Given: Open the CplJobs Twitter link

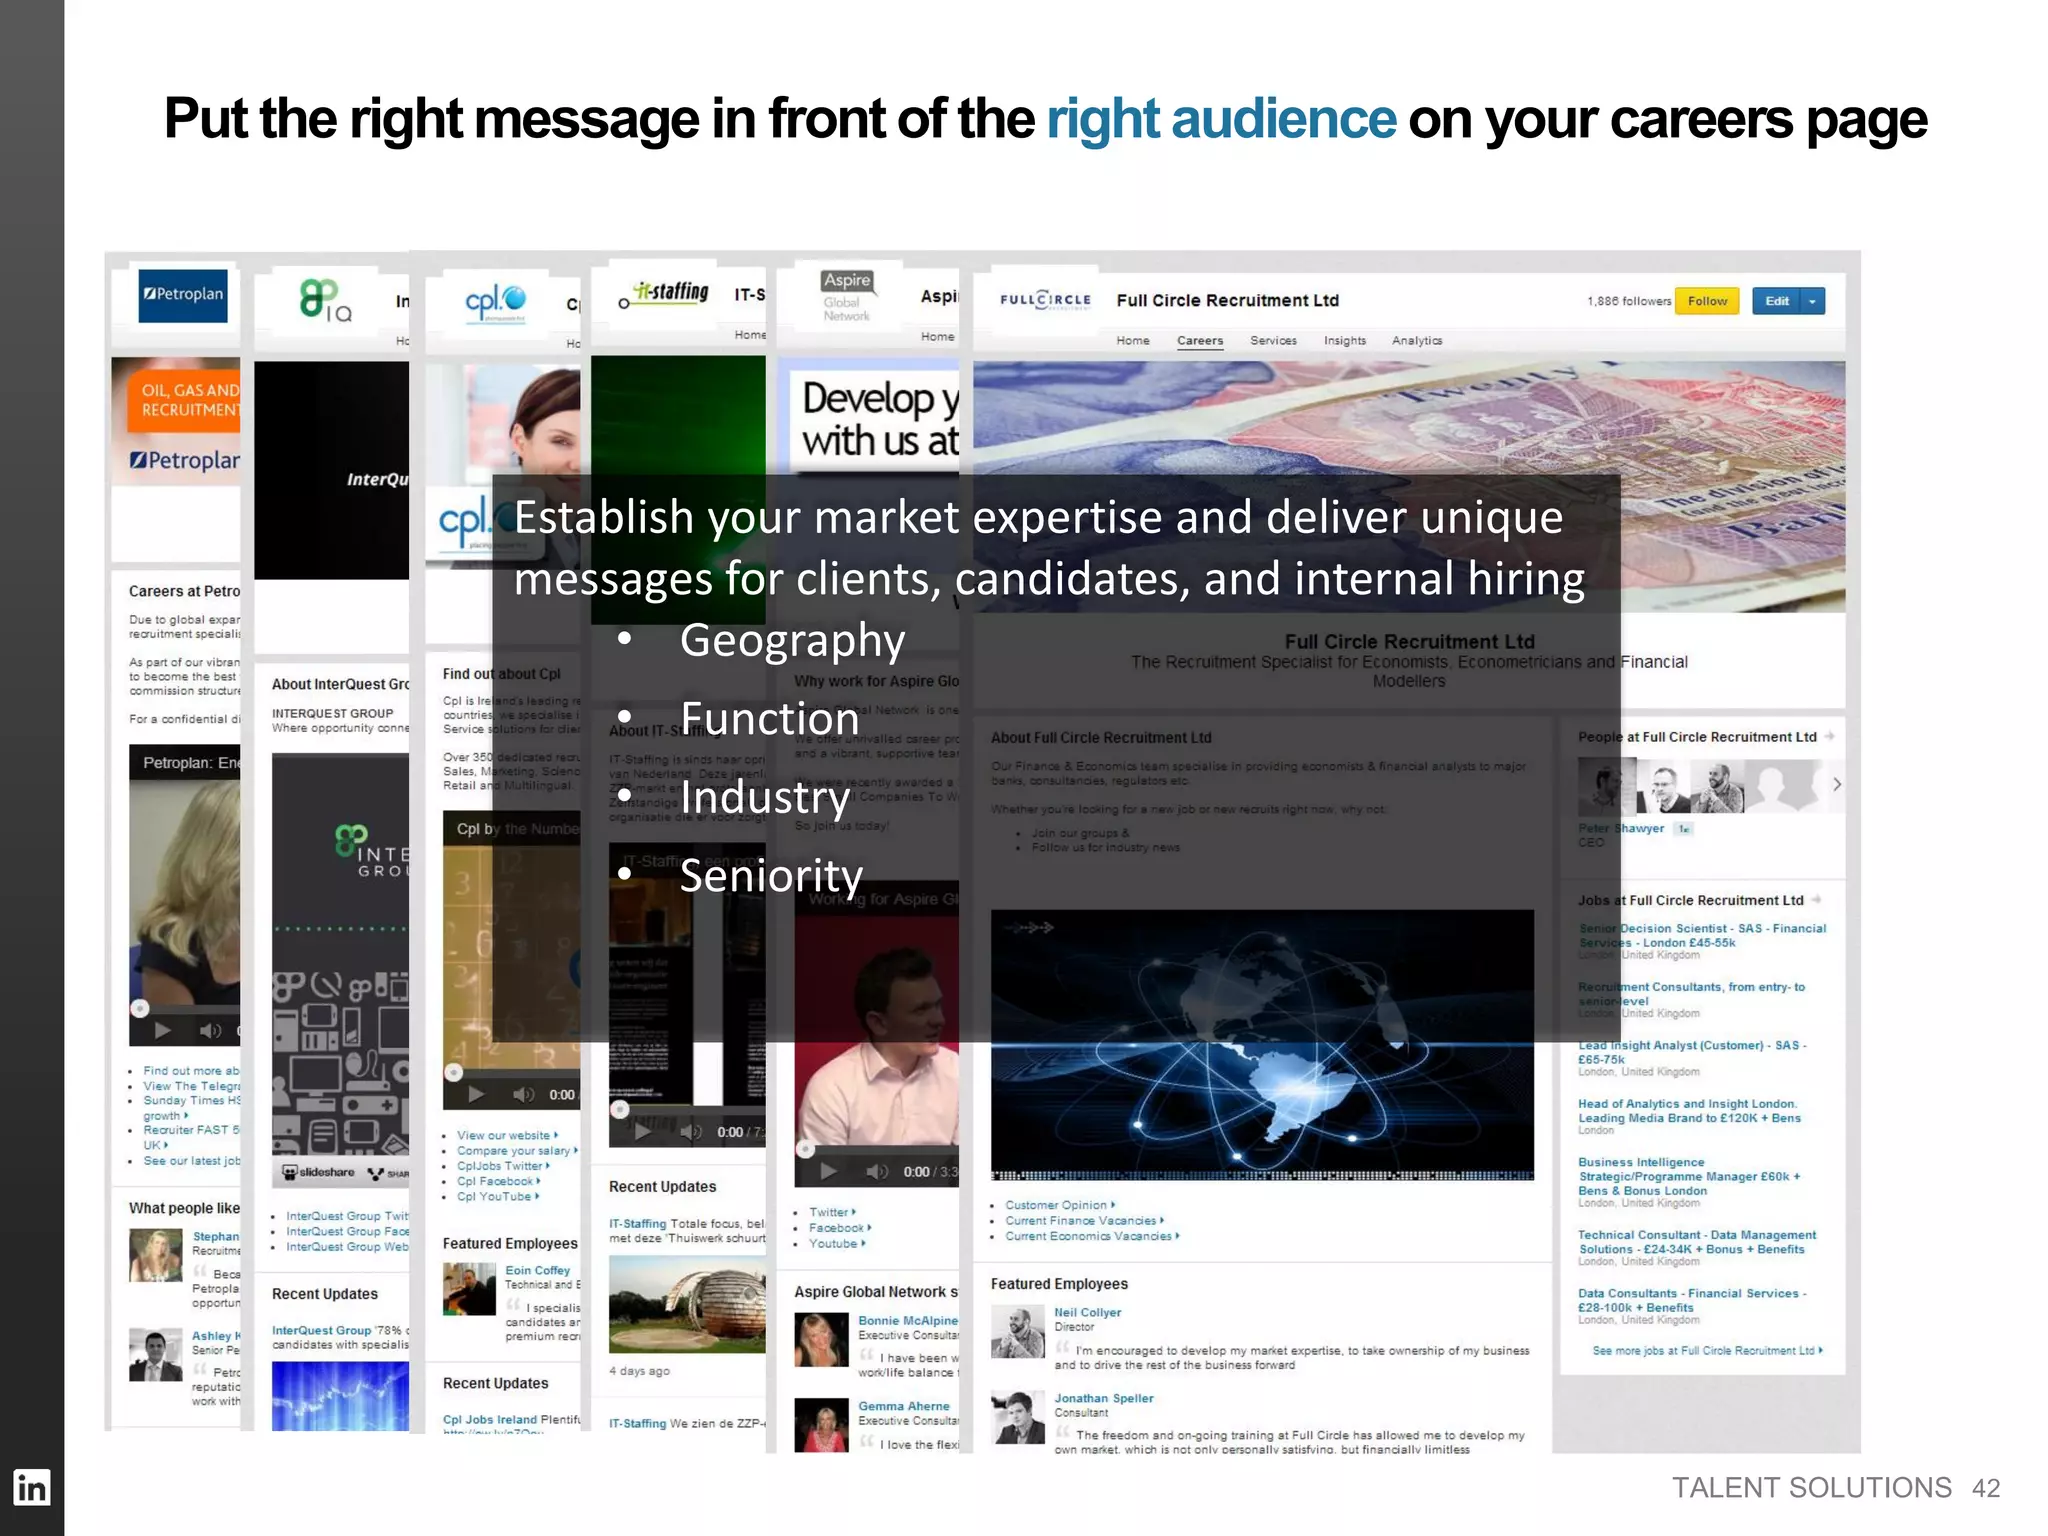Looking at the screenshot, I should [x=505, y=1166].
